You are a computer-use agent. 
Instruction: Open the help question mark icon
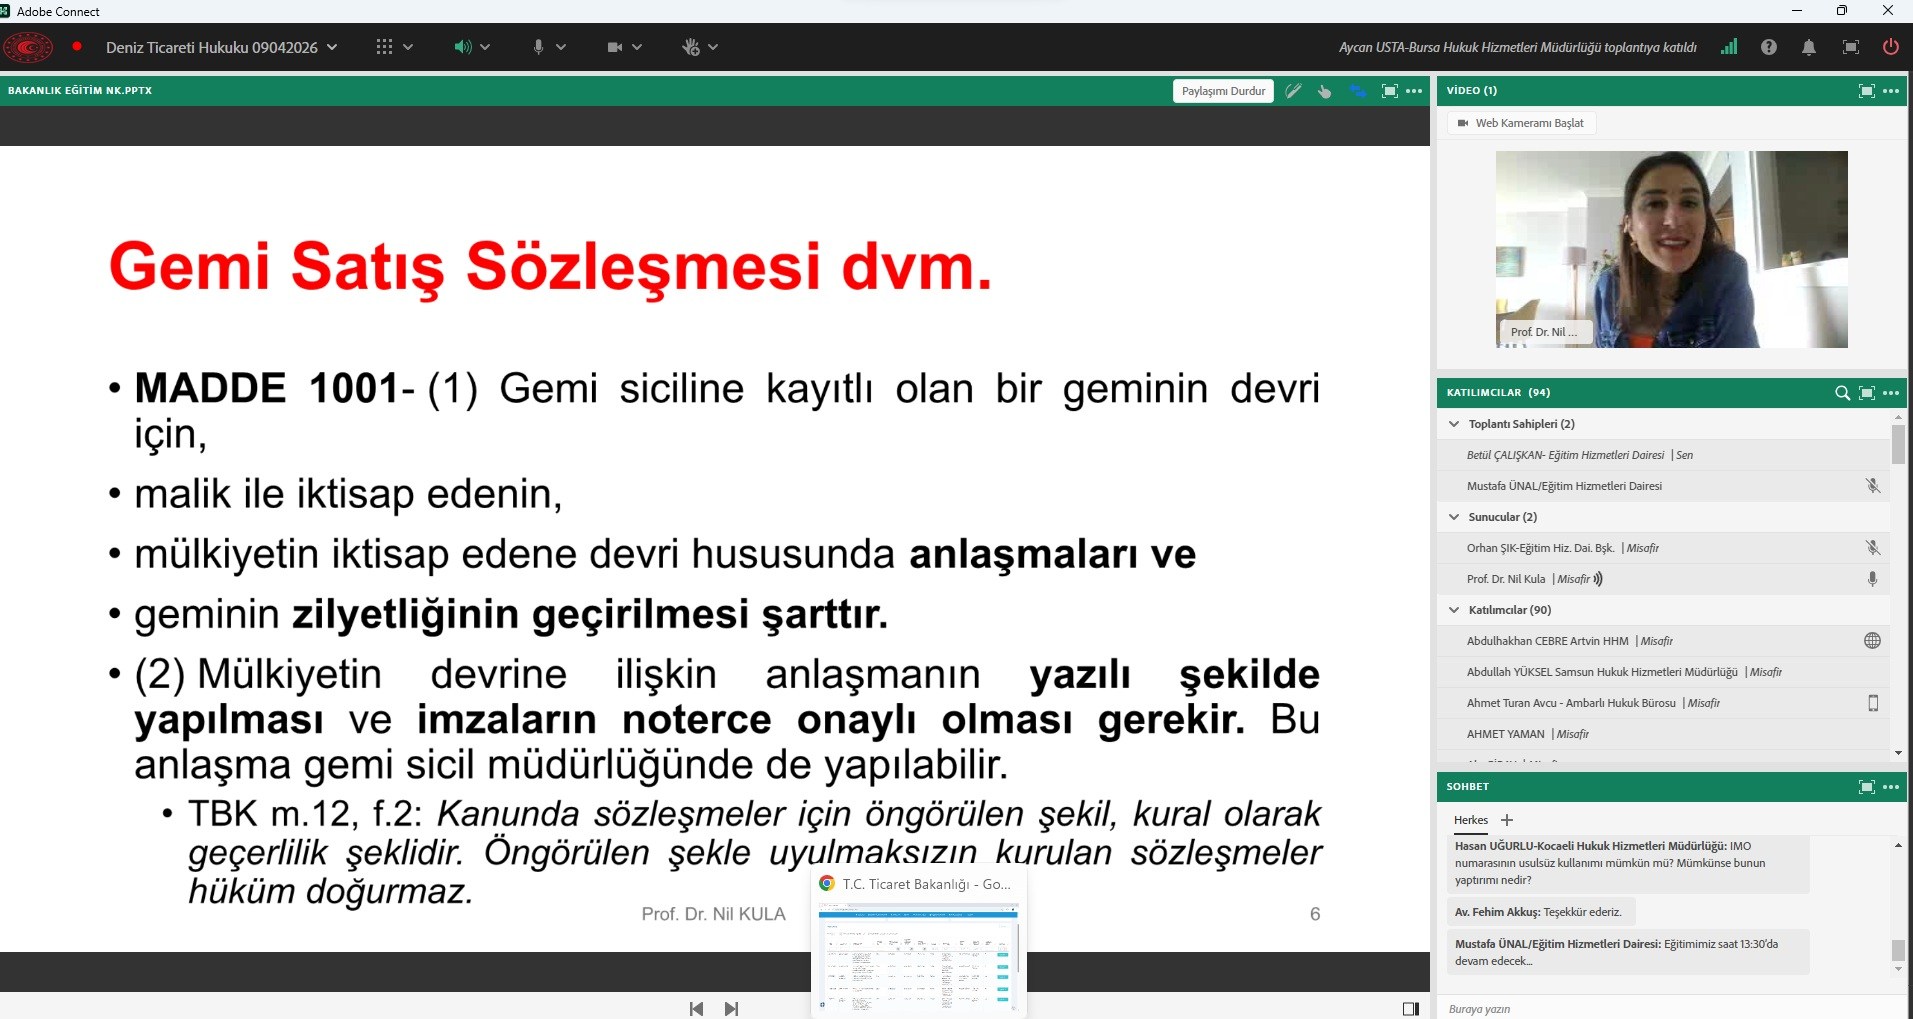point(1769,47)
